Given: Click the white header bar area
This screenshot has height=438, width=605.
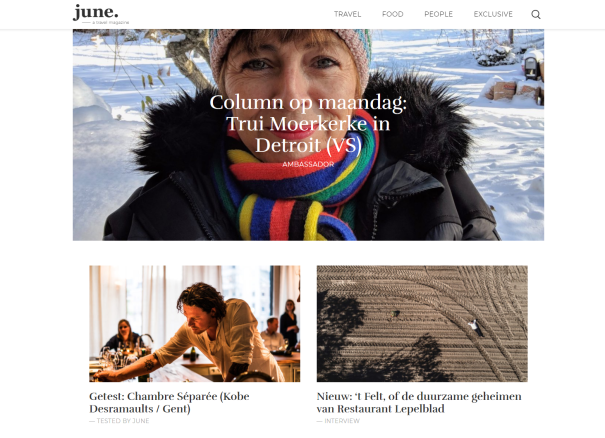Looking at the screenshot, I should point(232,14).
